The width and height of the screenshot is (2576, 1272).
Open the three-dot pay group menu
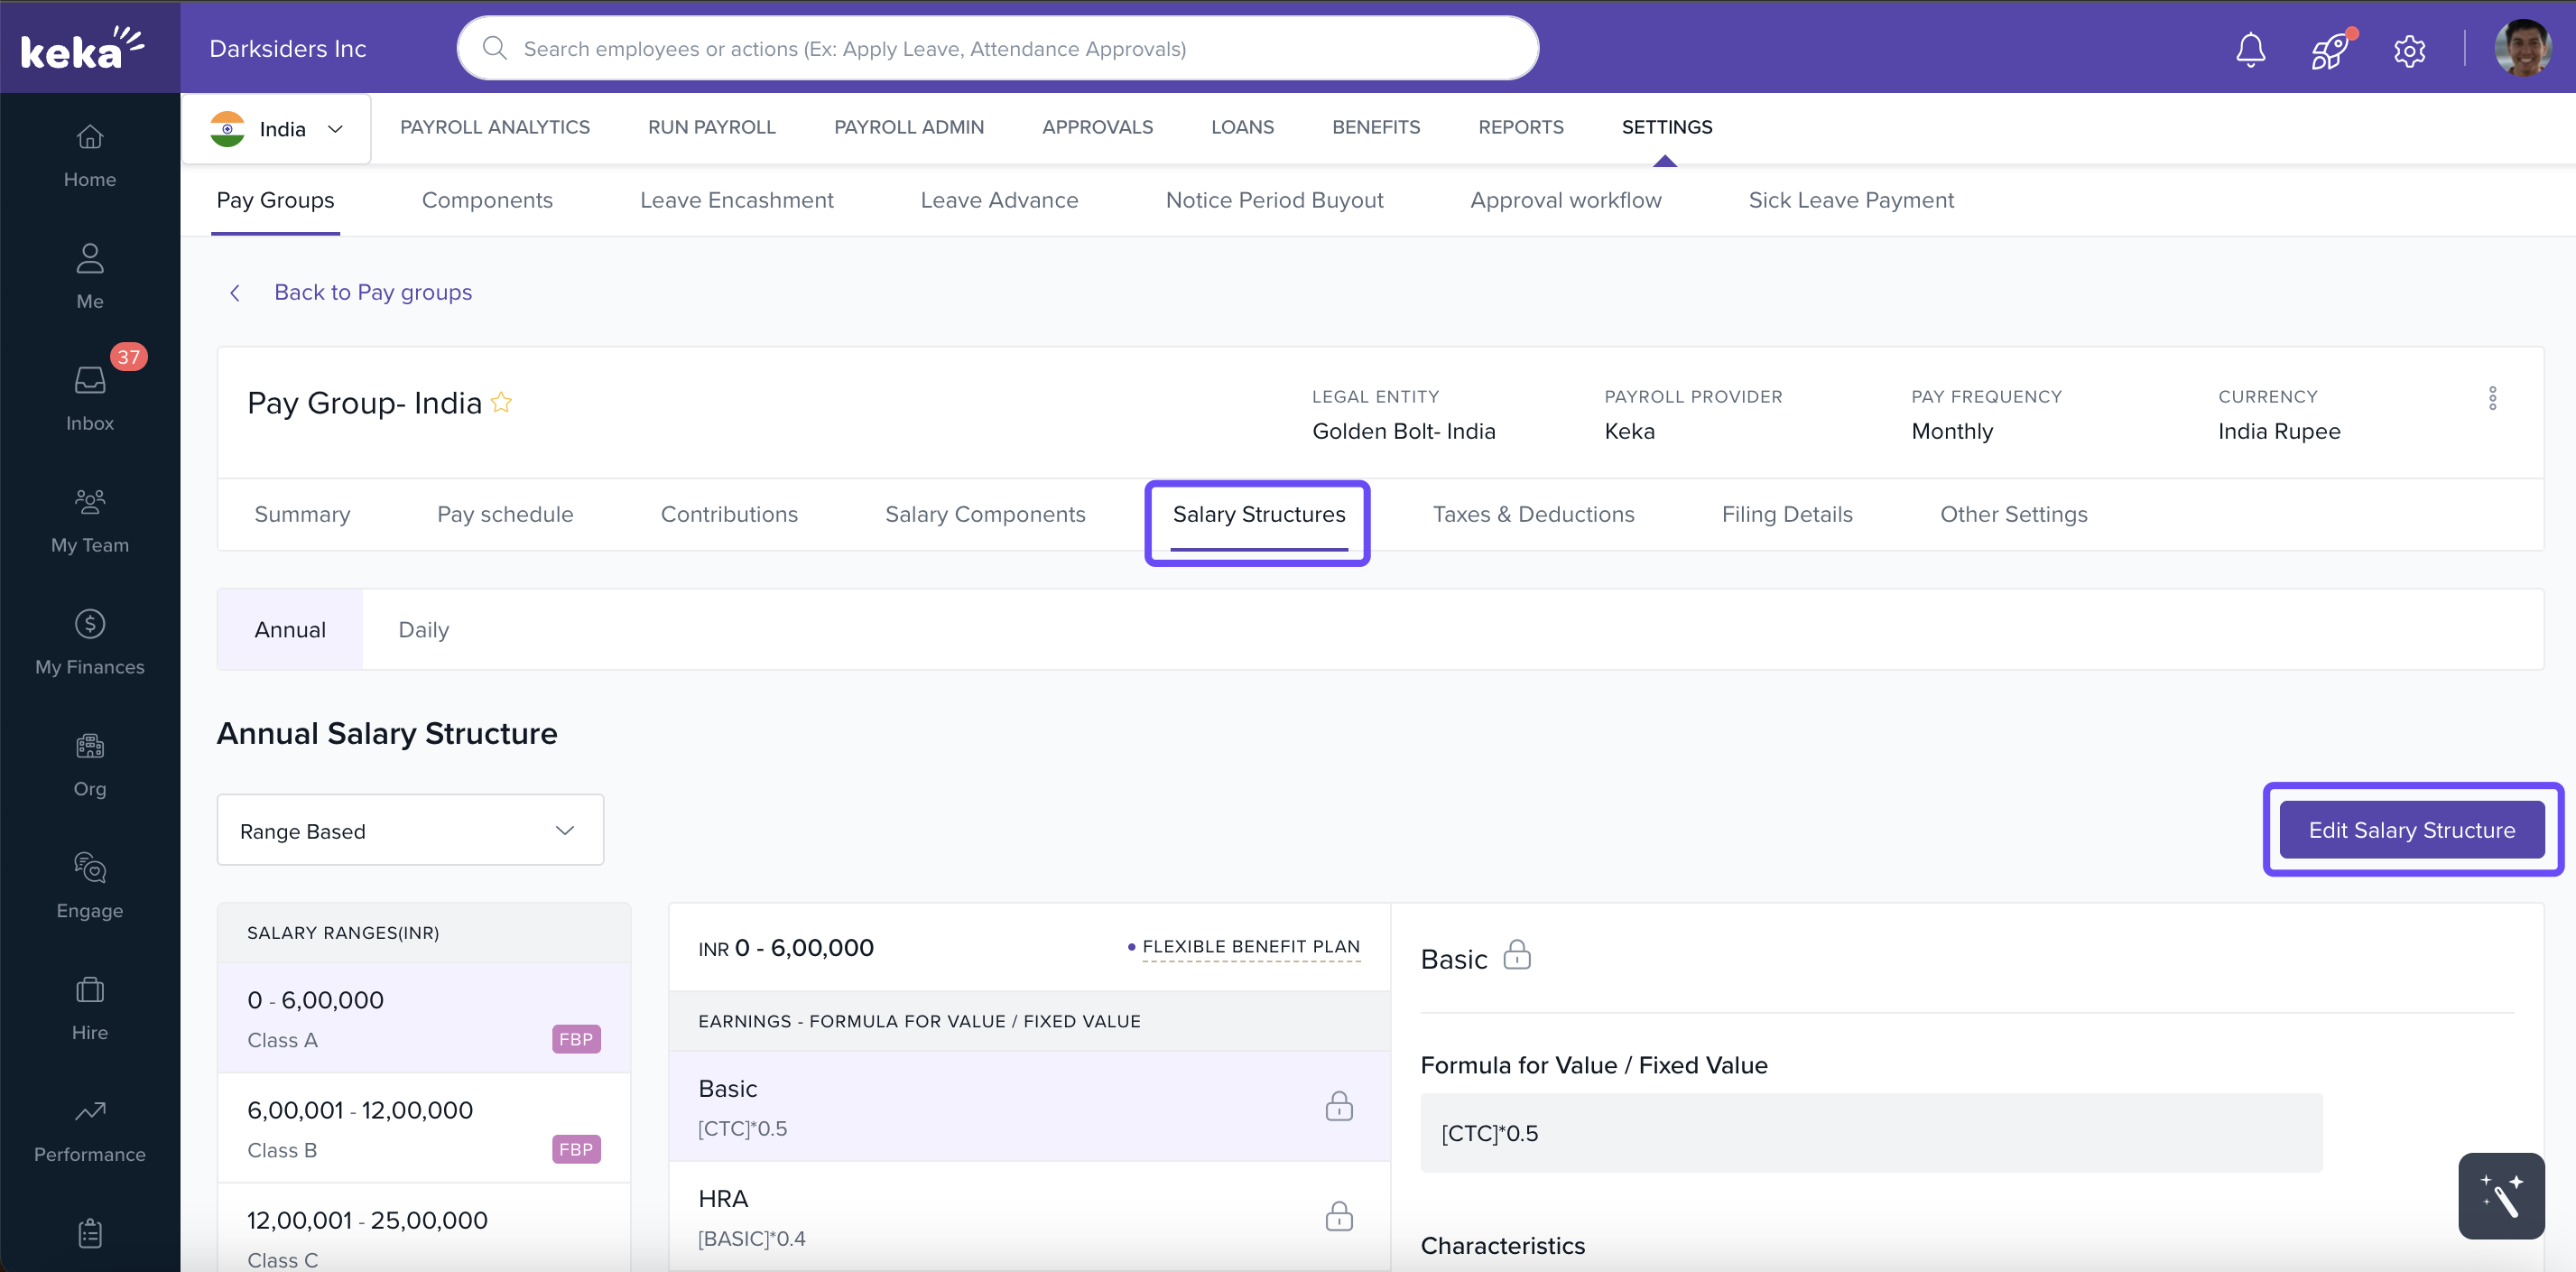point(2492,398)
